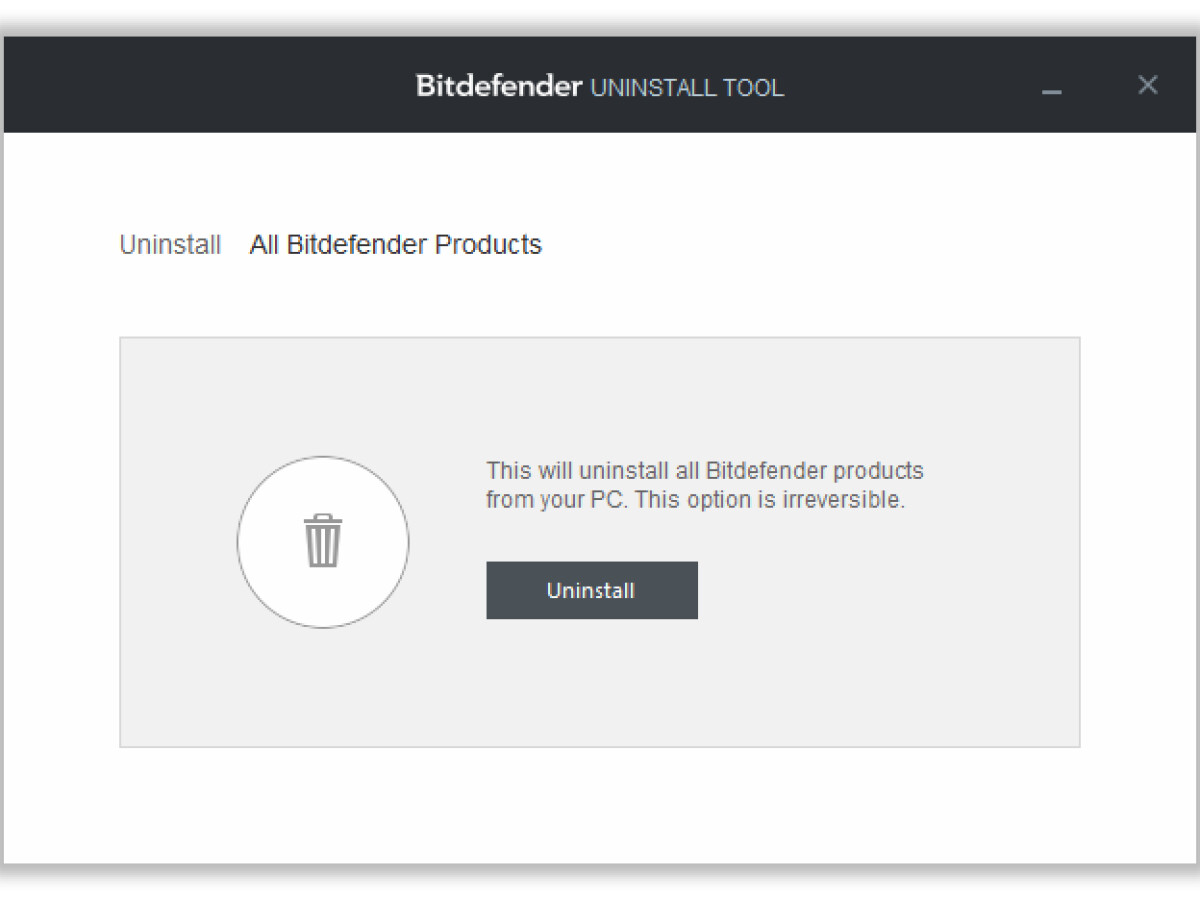Minimize the Bitdefender Uninstall Tool window
Viewport: 1200px width, 900px height.
pos(1052,90)
